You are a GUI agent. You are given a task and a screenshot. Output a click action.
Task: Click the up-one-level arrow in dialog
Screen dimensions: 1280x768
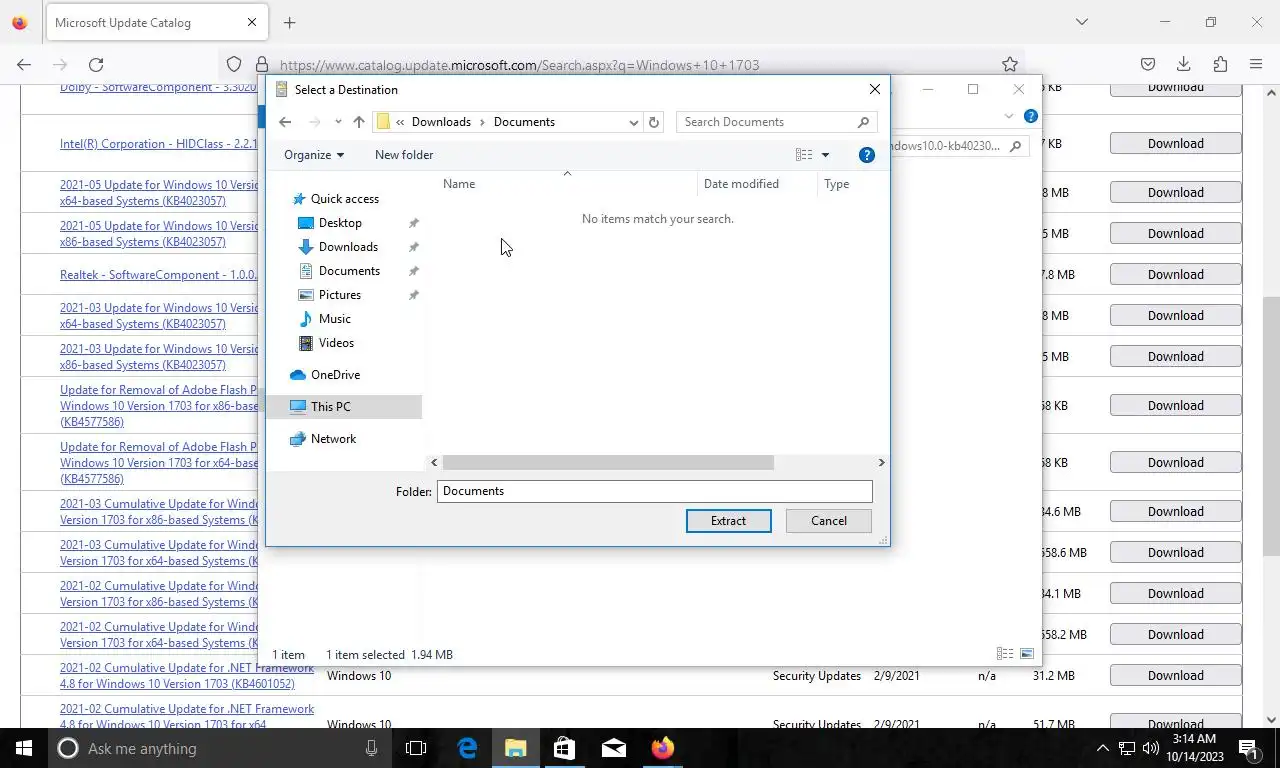coord(359,122)
